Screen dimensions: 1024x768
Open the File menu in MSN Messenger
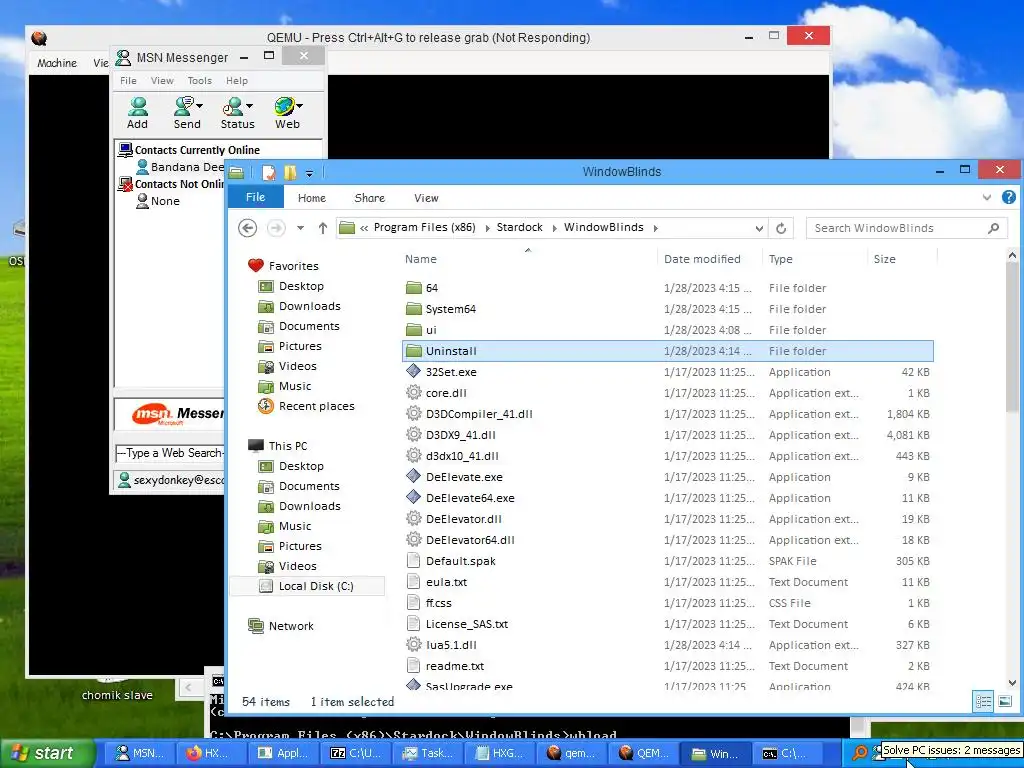pyautogui.click(x=129, y=81)
